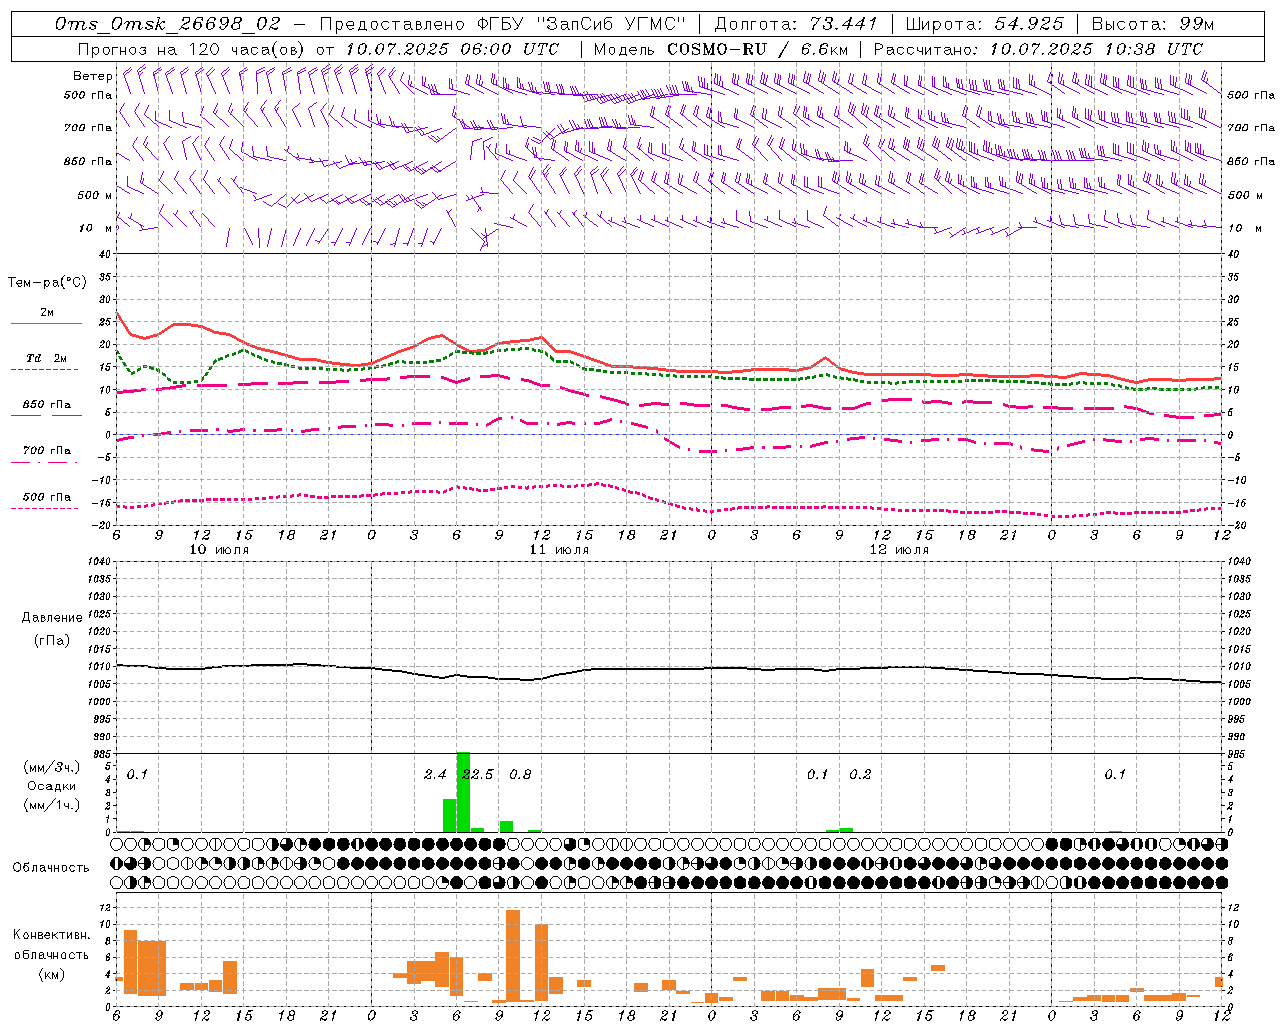
Task: Click the Ветер panel label
Action: [93, 76]
